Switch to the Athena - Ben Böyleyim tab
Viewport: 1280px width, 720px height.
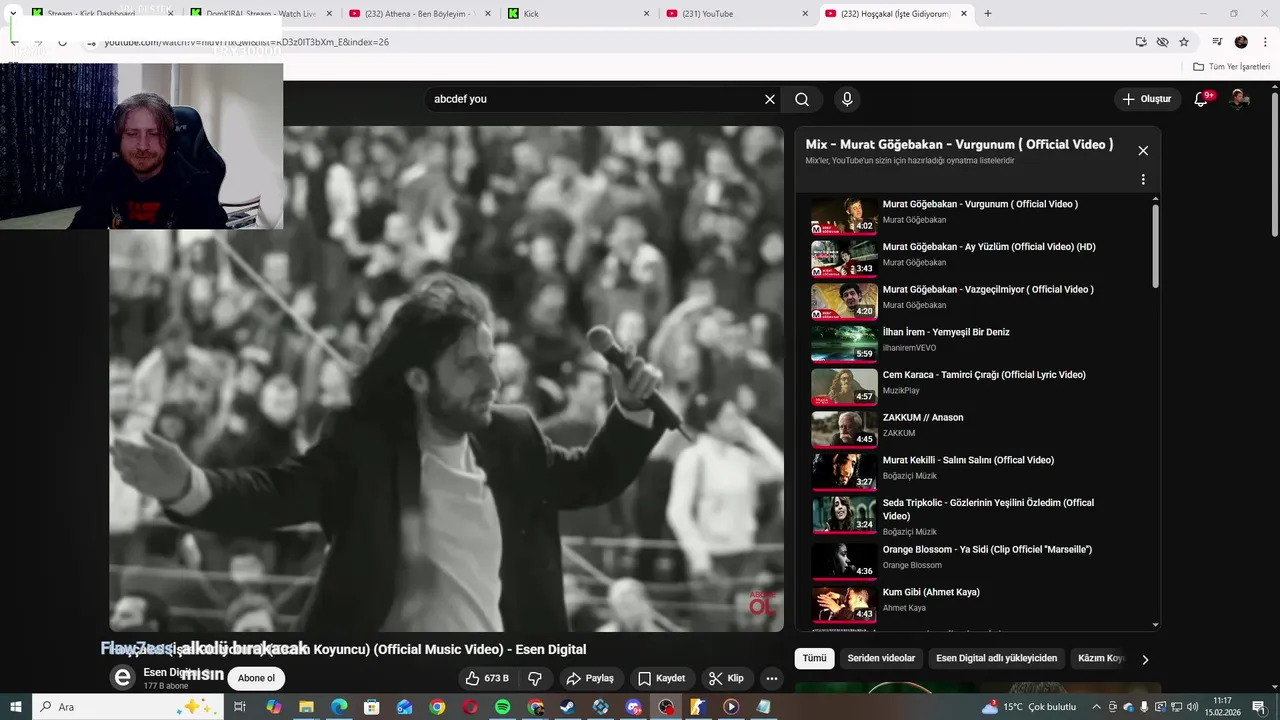419,13
